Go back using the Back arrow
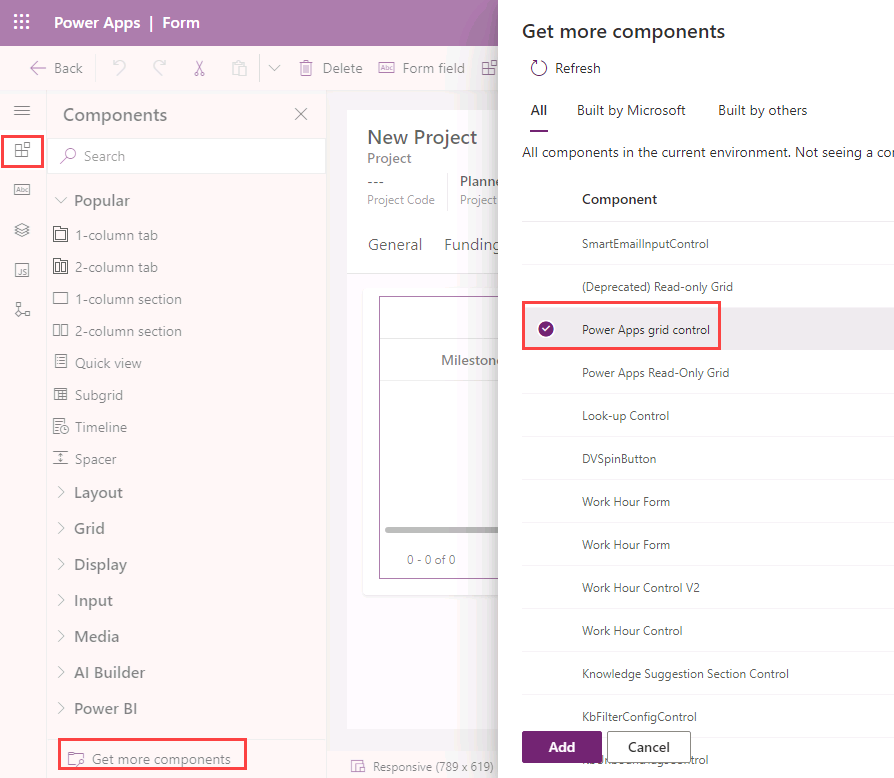Screen dimensions: 894x778 [x=56, y=68]
